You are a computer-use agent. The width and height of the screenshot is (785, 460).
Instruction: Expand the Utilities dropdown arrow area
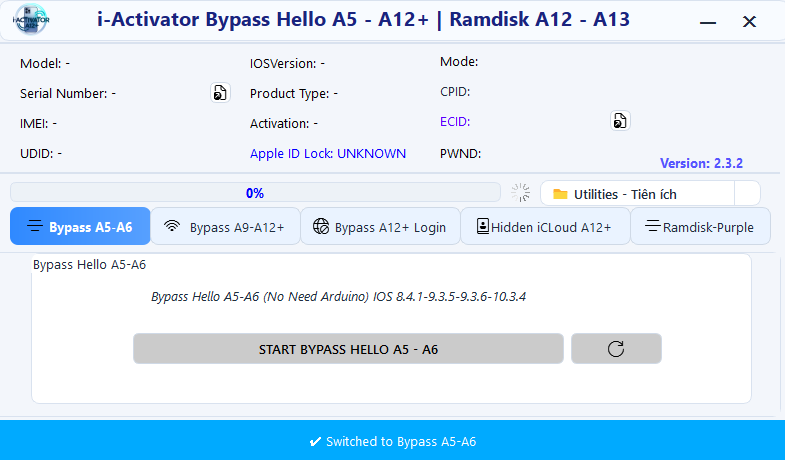[747, 193]
